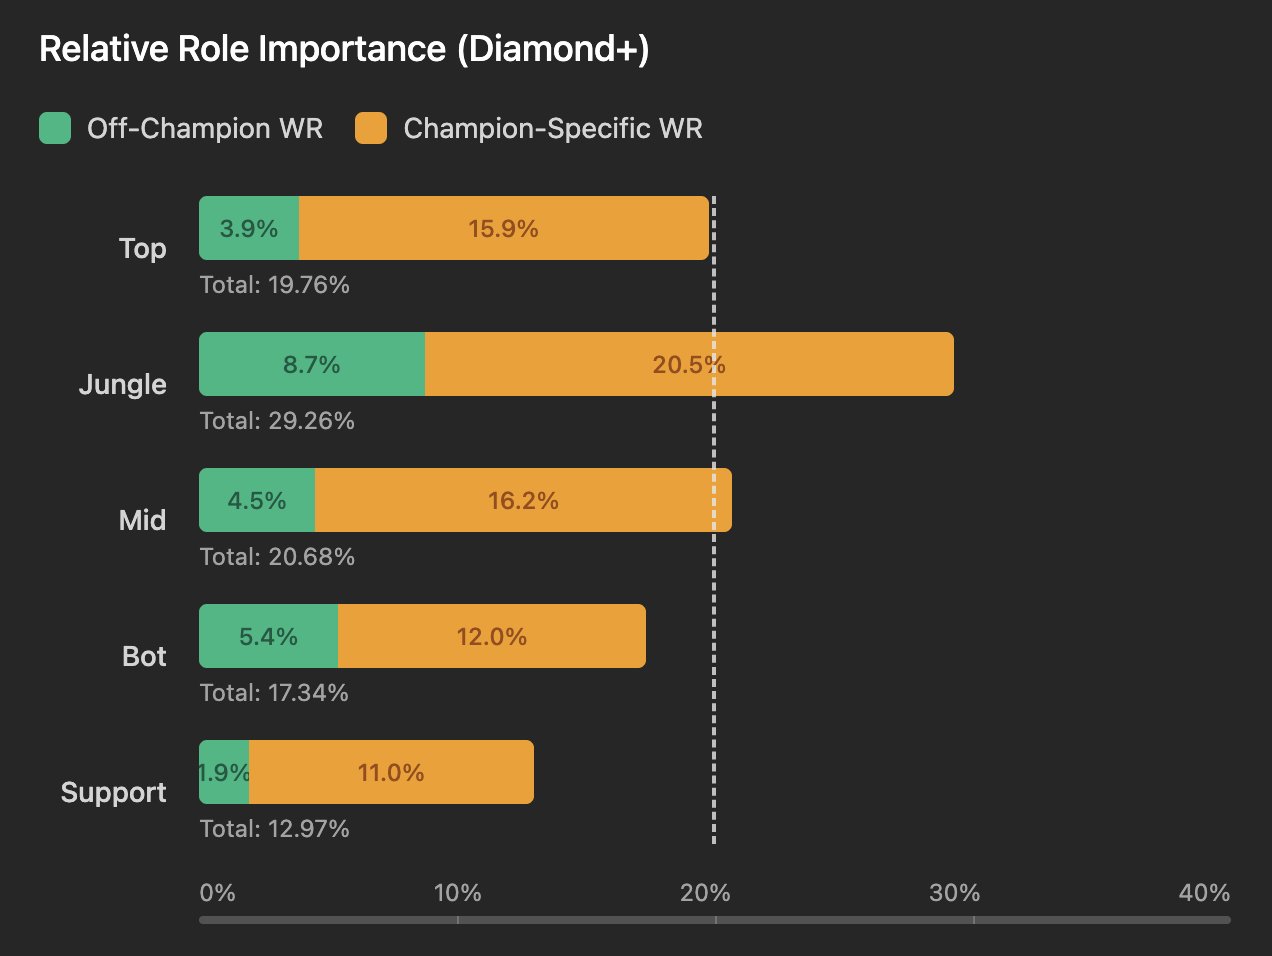Click the Support role label

click(x=113, y=792)
